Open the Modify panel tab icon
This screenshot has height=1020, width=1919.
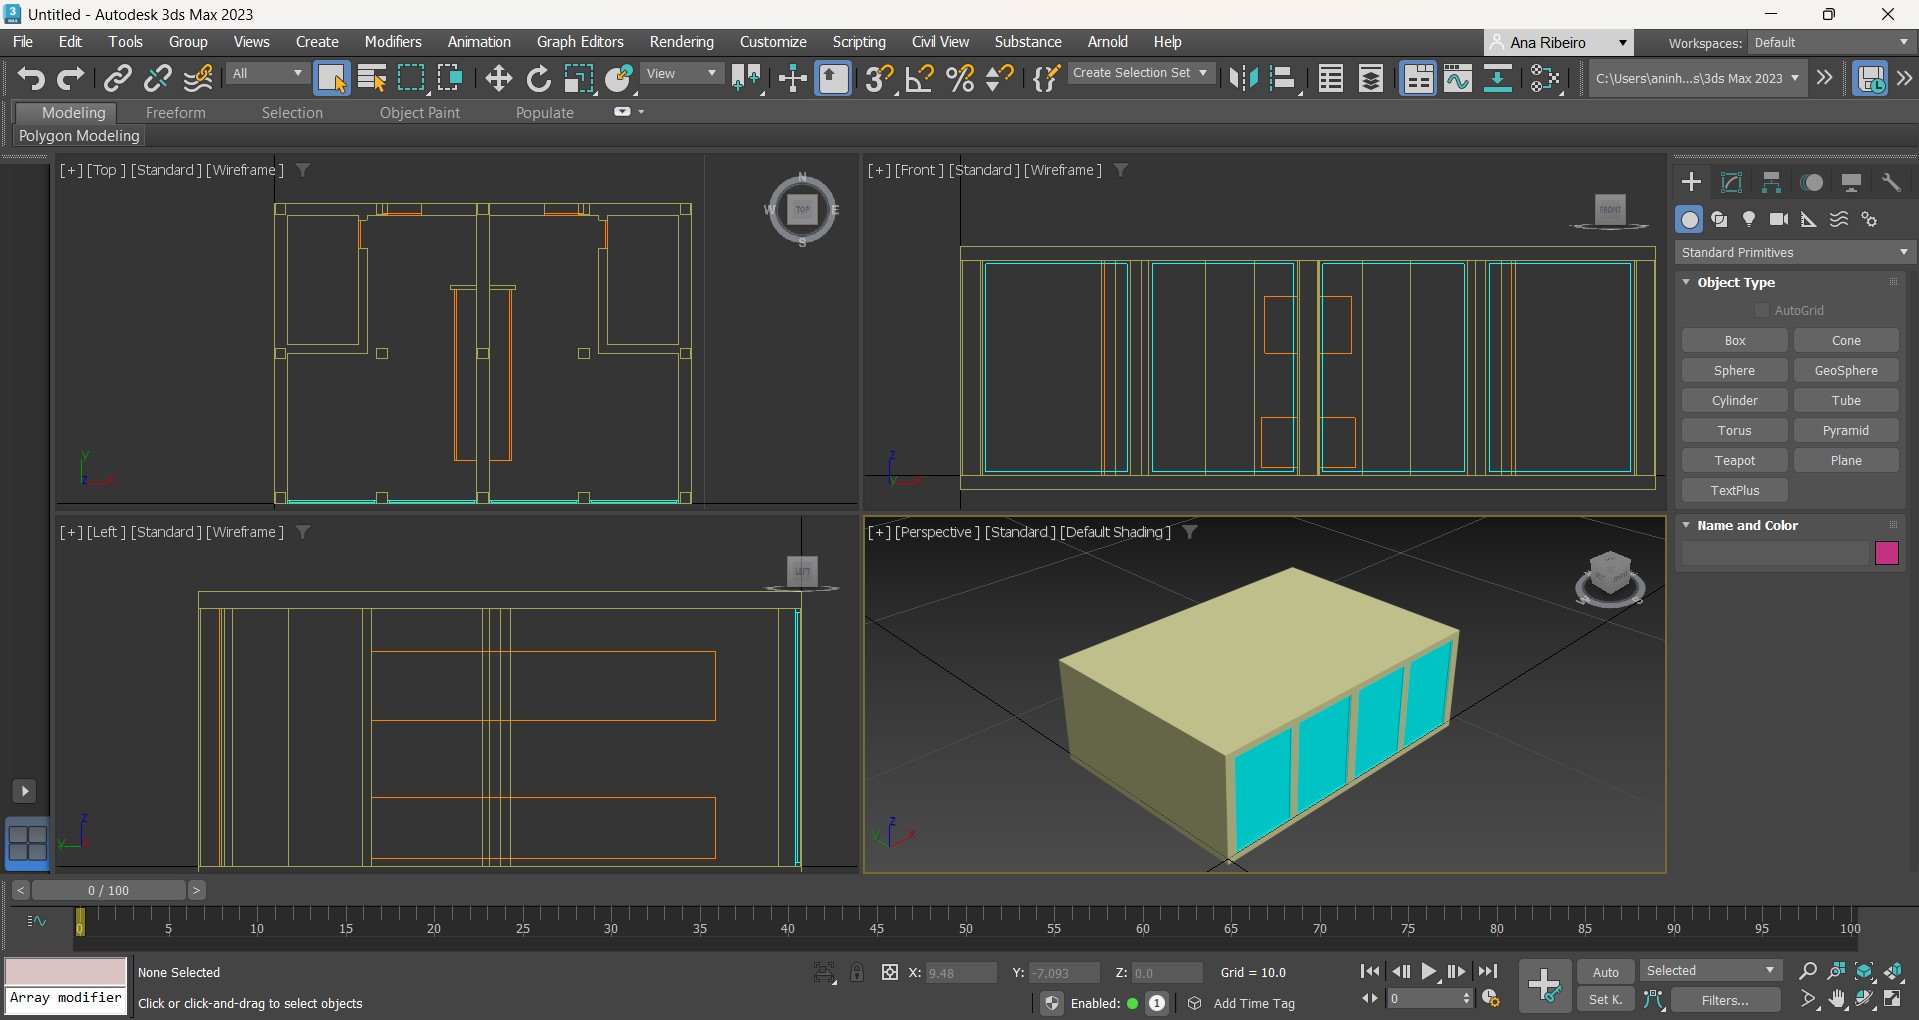[1731, 182]
